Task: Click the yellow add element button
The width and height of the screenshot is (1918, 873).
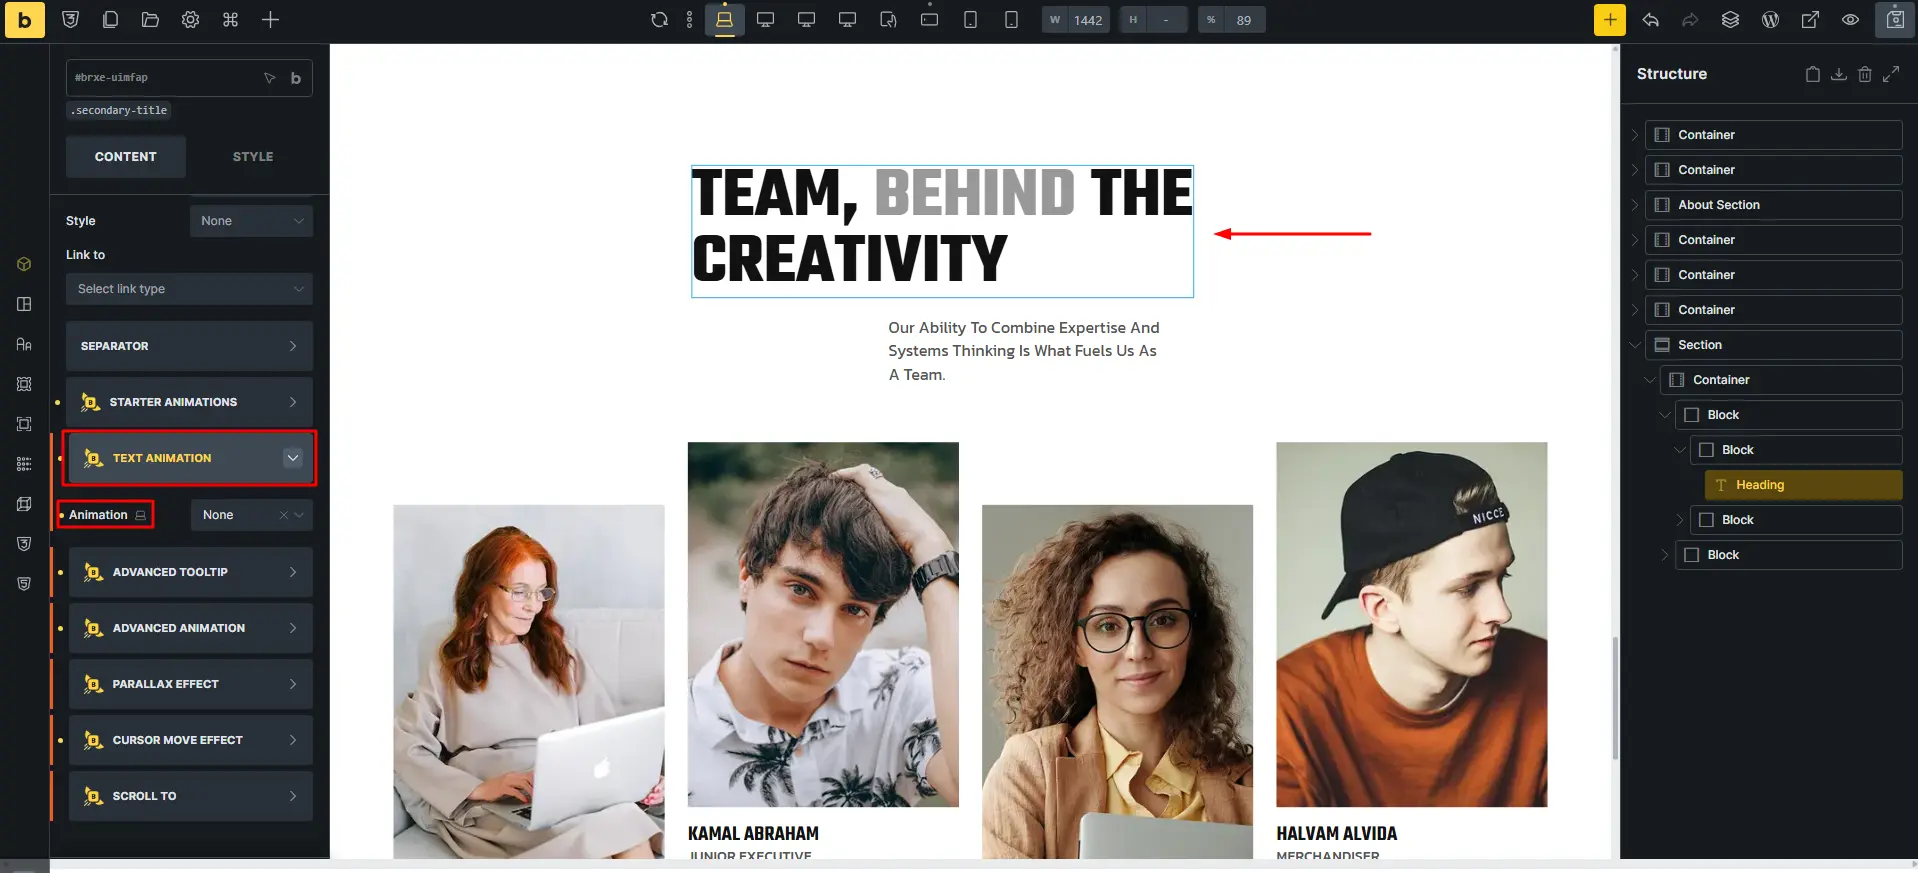Action: (x=1610, y=20)
